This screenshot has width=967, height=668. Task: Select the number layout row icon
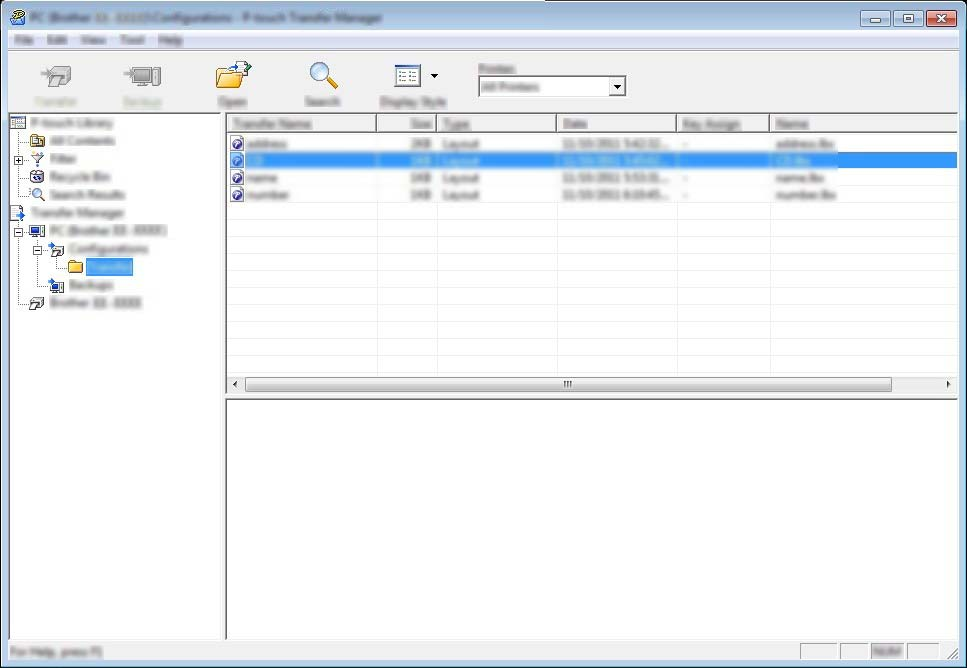(x=237, y=195)
